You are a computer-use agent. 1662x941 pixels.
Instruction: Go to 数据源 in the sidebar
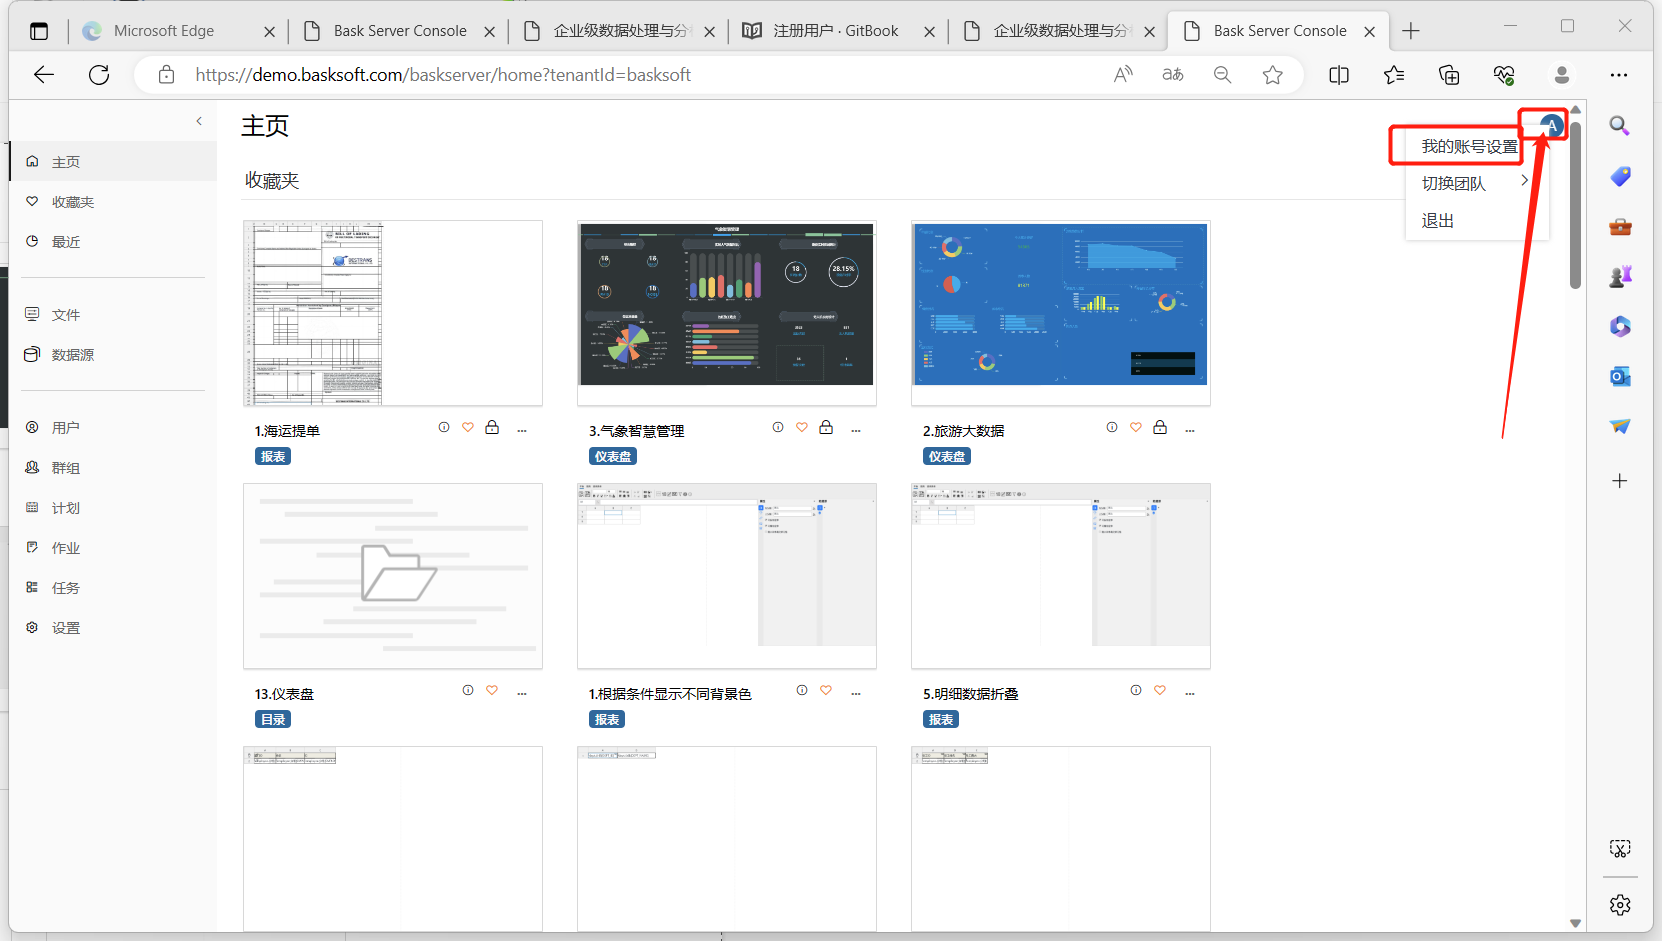click(113, 354)
